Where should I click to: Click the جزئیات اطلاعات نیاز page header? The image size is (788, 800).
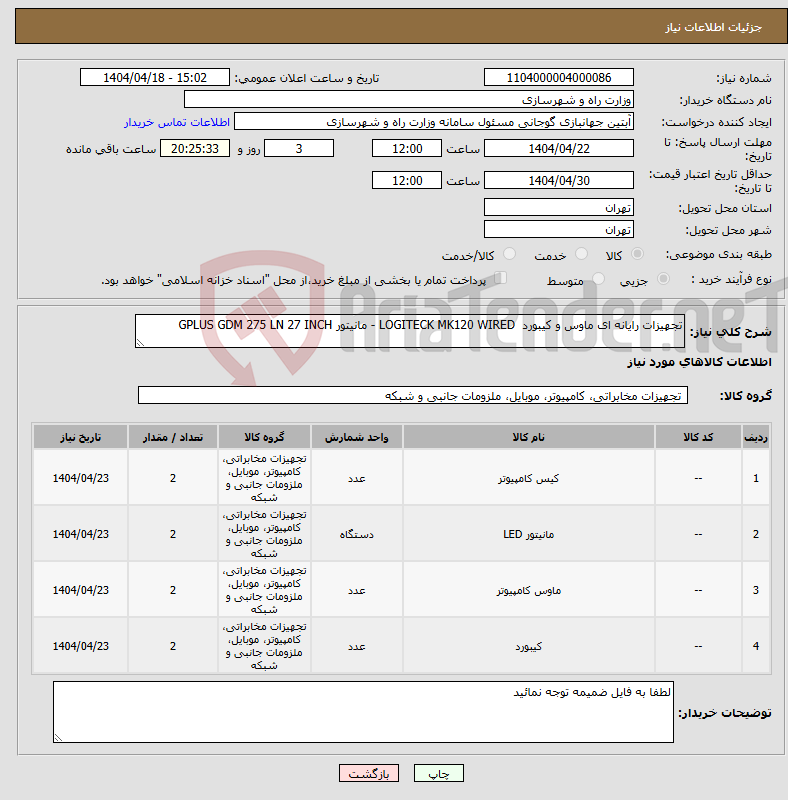click(713, 27)
